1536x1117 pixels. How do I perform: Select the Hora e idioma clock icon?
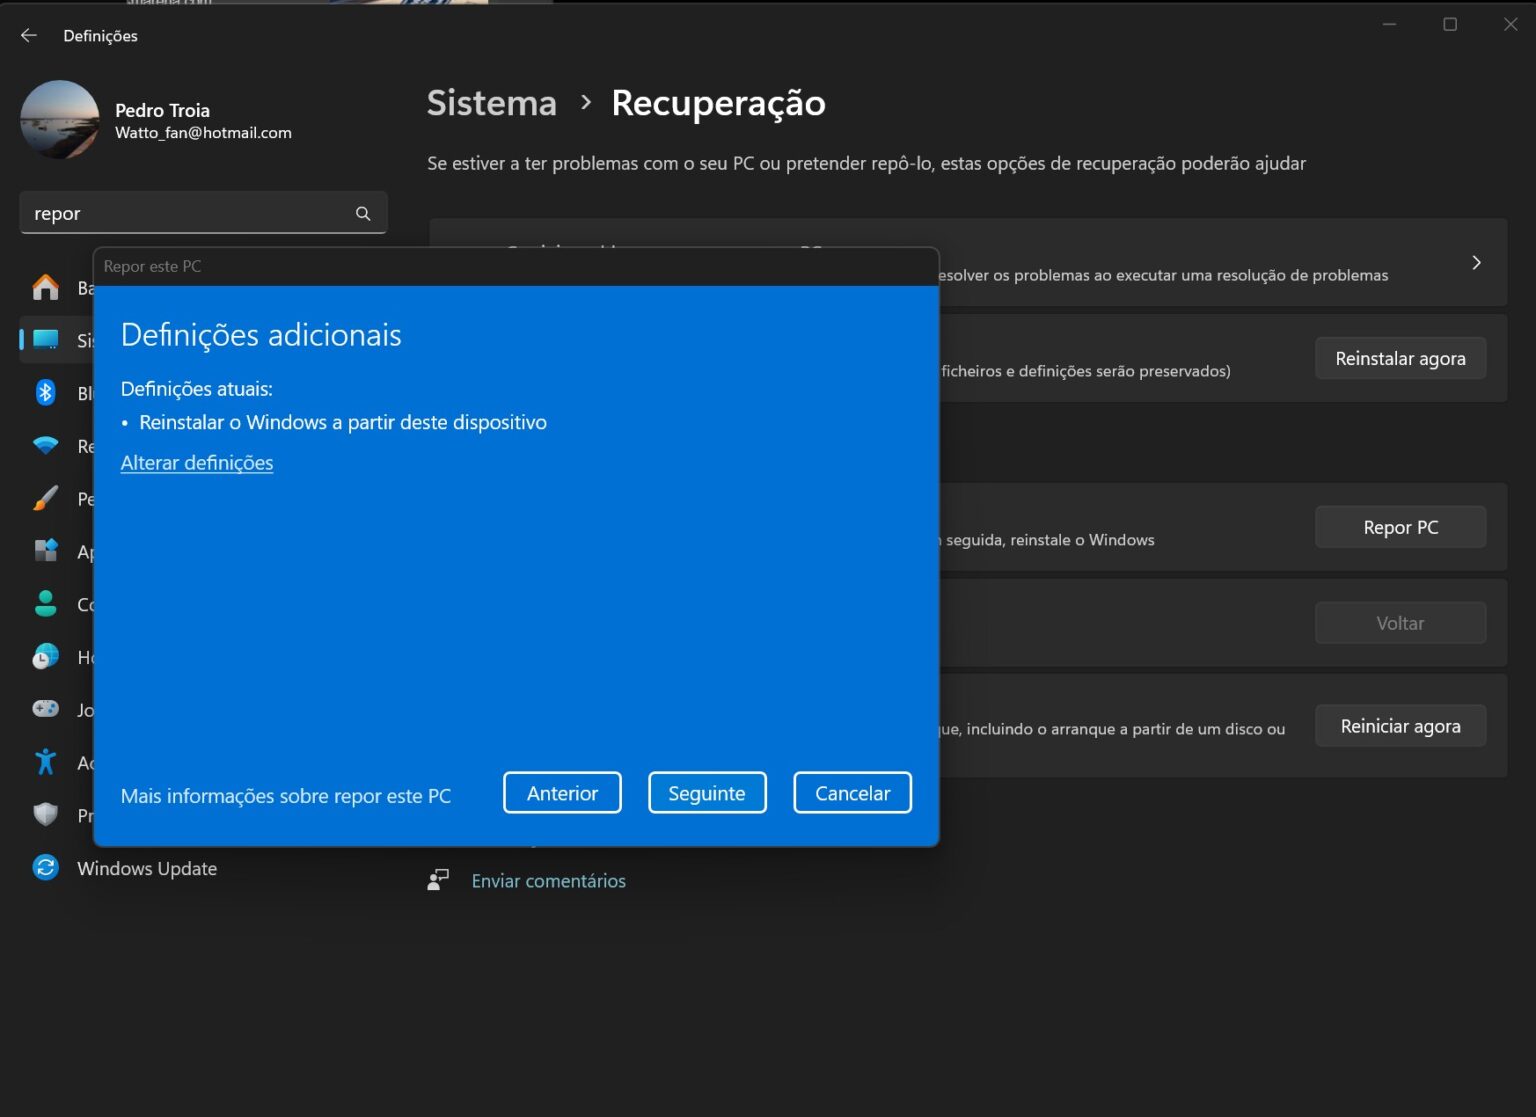click(x=46, y=656)
